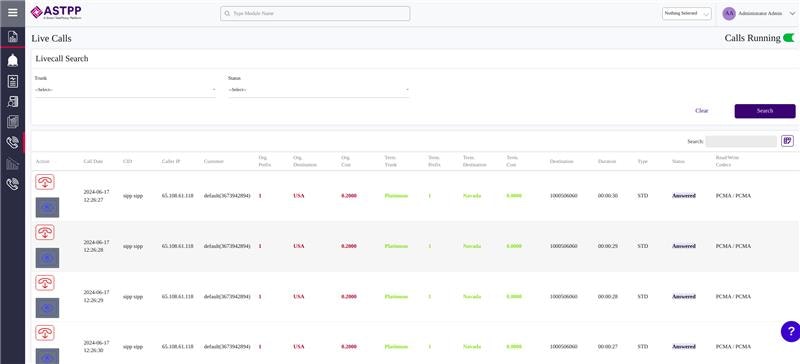Click blue eye icon for 12:26:27 call
Screen dimensions: 800x364
click(47, 207)
